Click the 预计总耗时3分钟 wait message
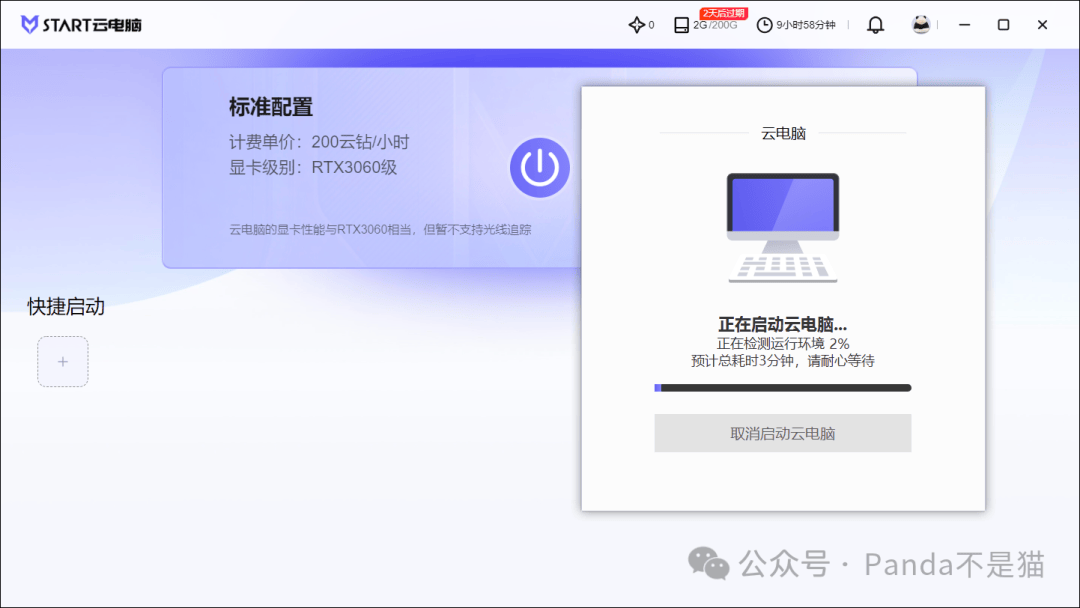This screenshot has width=1080, height=608. [782, 361]
